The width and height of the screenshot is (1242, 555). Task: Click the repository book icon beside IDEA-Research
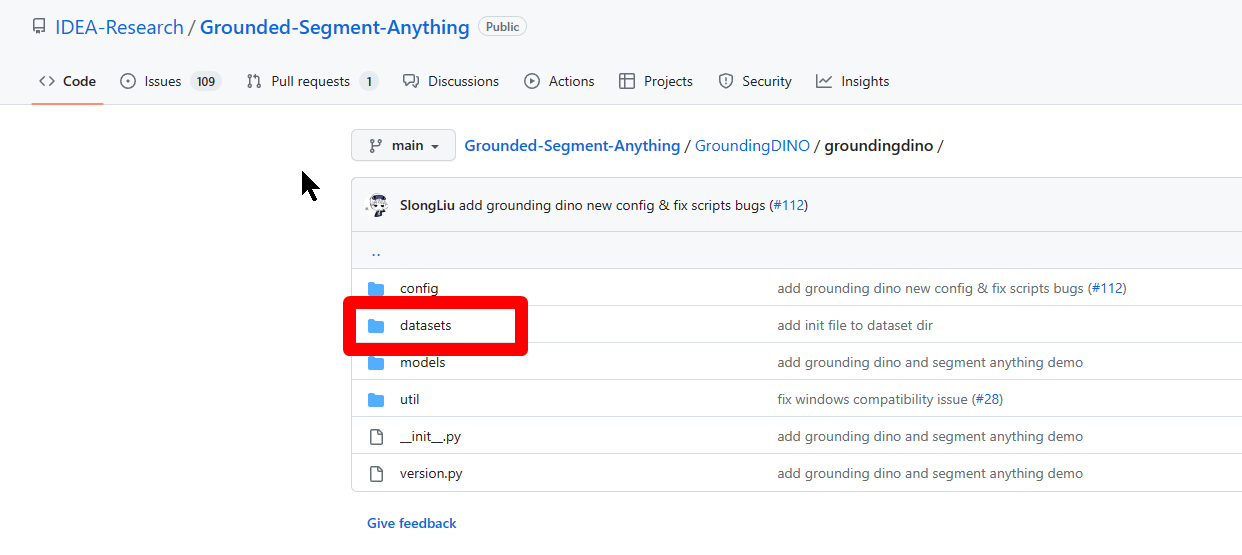(39, 27)
